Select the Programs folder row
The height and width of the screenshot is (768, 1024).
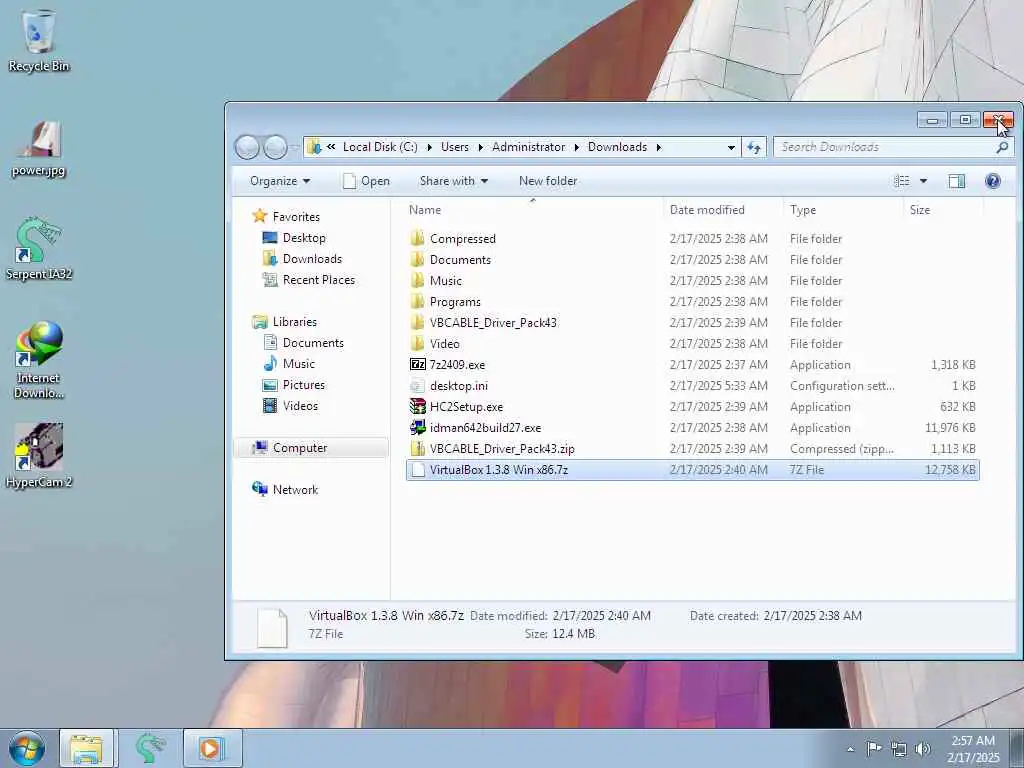point(692,302)
